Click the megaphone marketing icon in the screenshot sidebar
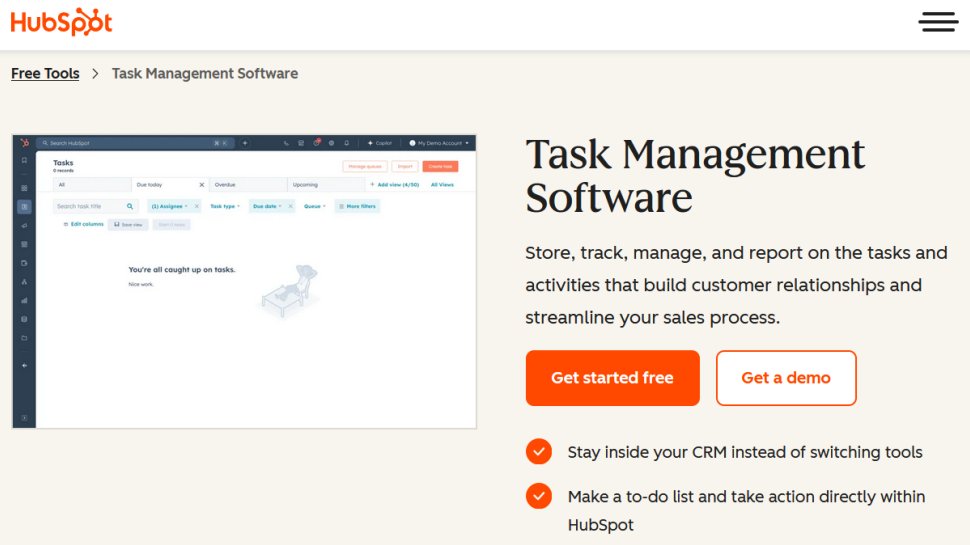This screenshot has width=970, height=545. (x=24, y=225)
